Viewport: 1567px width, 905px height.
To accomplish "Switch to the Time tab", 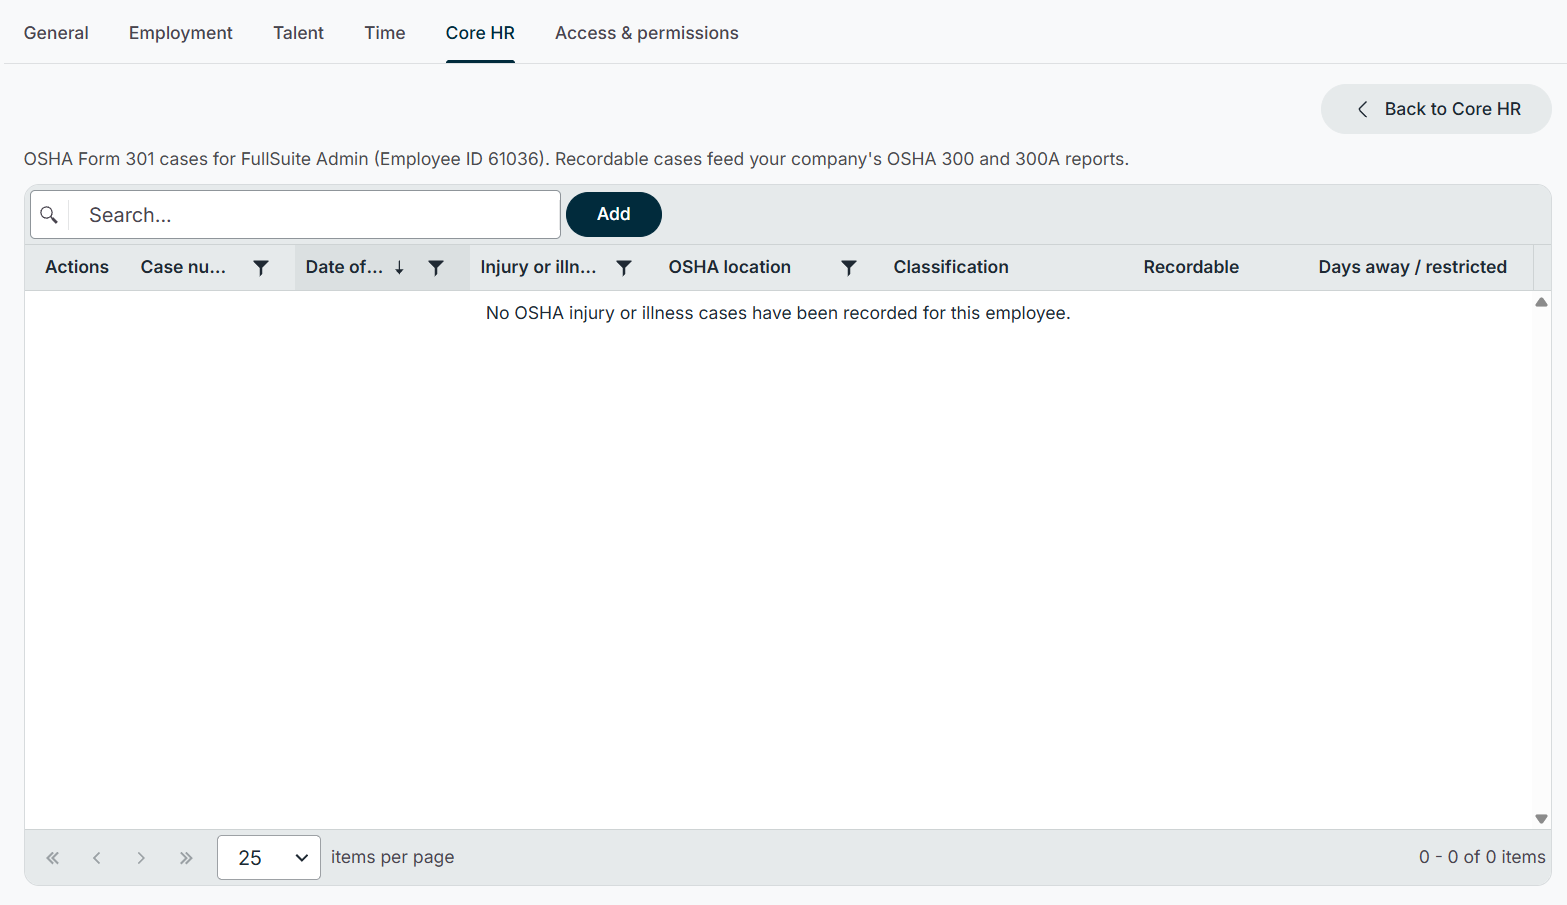I will [x=385, y=33].
